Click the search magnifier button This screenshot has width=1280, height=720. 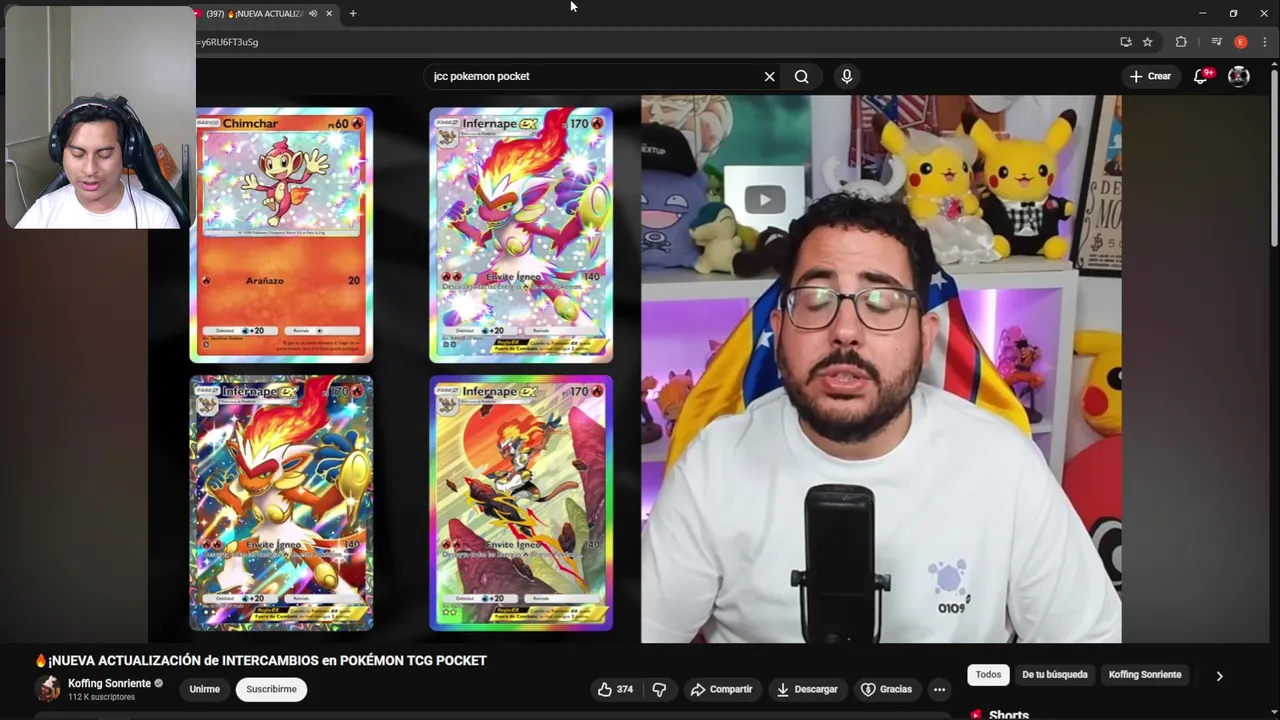pos(802,76)
